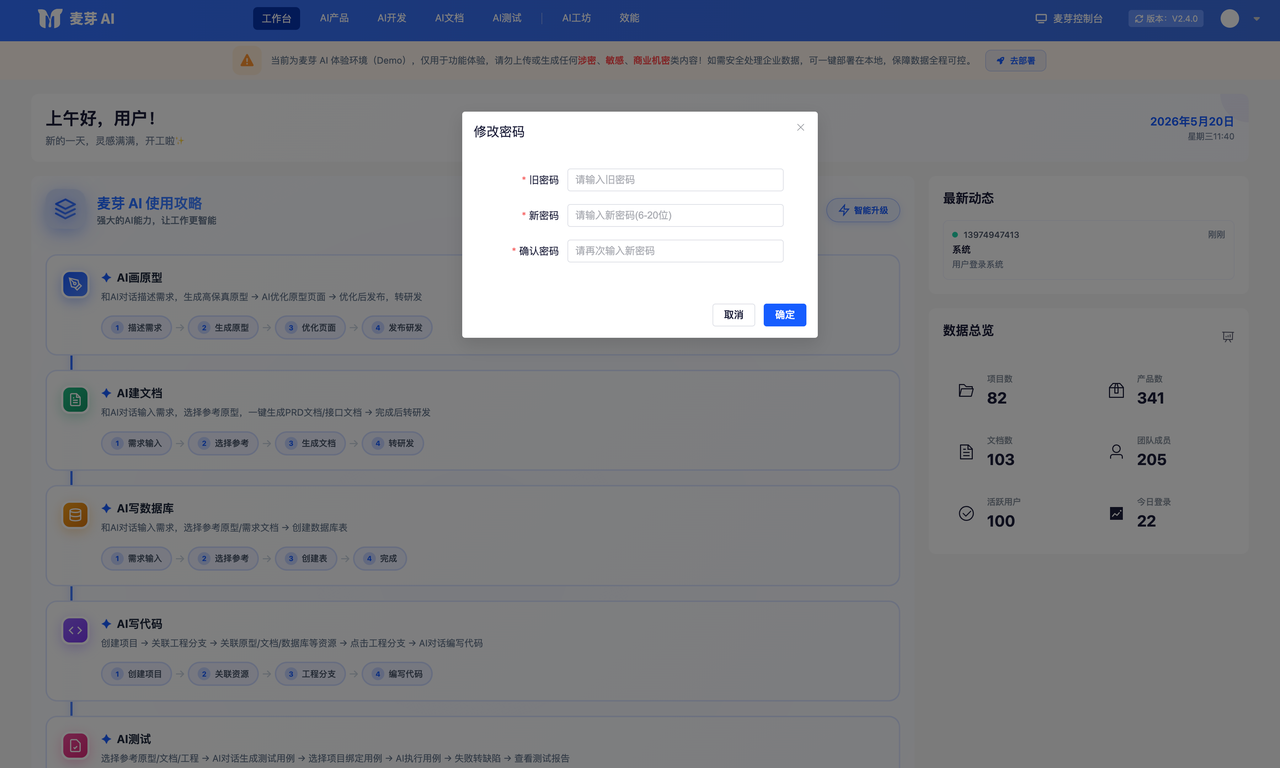The image size is (1280, 768).
Task: Open the AI文档 menu
Action: 449,18
